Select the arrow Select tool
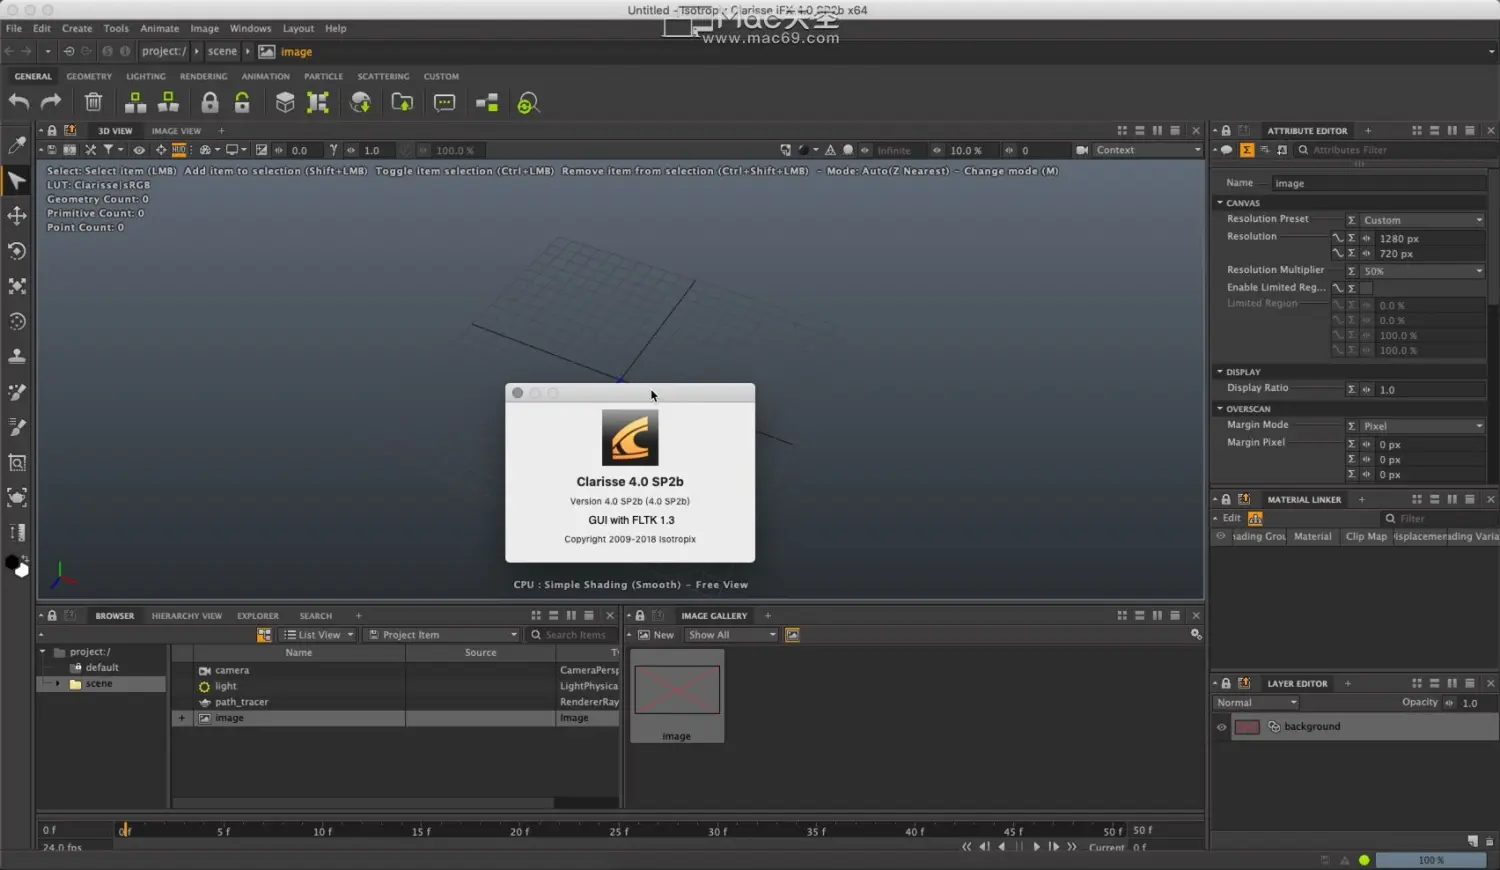1500x870 pixels. pos(17,180)
